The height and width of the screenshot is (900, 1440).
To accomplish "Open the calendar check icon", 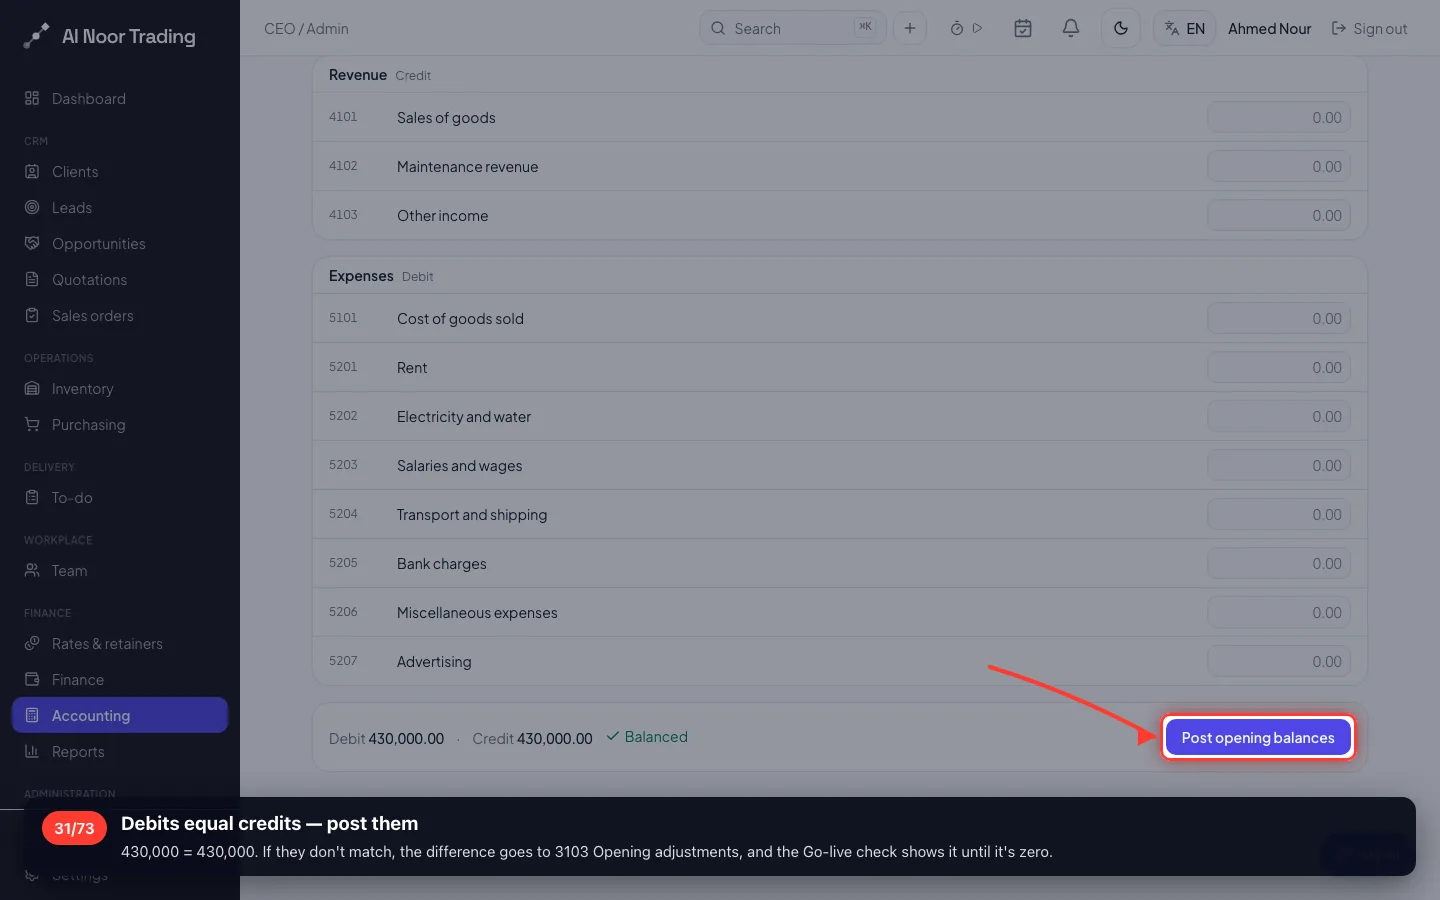I will tap(1023, 28).
